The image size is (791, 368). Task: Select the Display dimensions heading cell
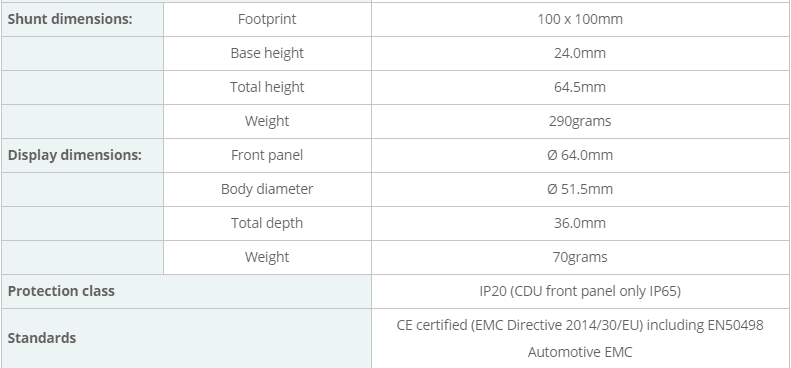point(82,155)
